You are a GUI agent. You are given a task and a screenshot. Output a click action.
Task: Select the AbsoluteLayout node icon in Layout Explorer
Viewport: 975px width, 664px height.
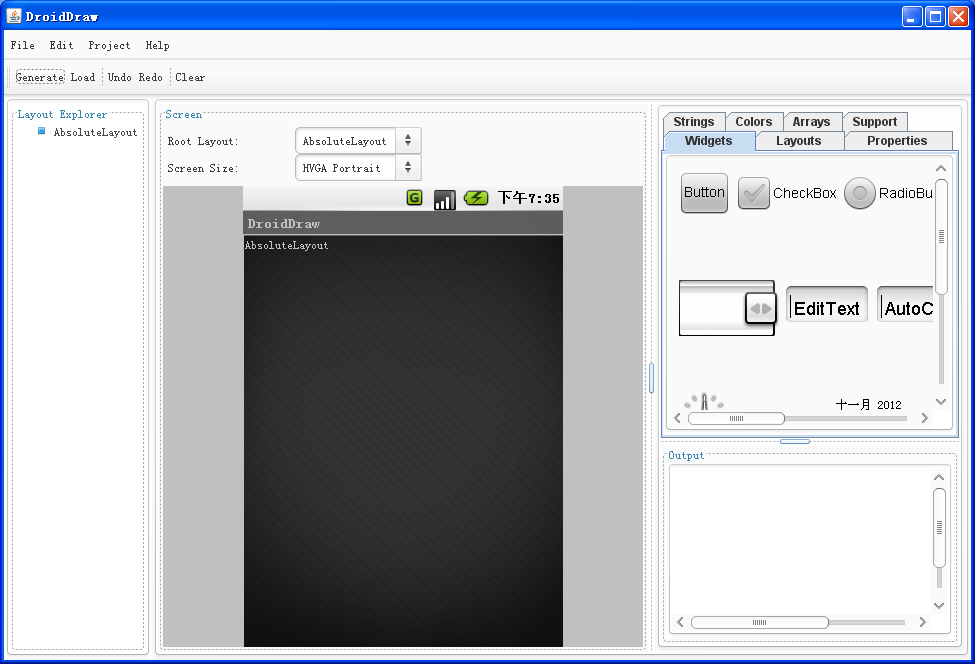click(42, 131)
